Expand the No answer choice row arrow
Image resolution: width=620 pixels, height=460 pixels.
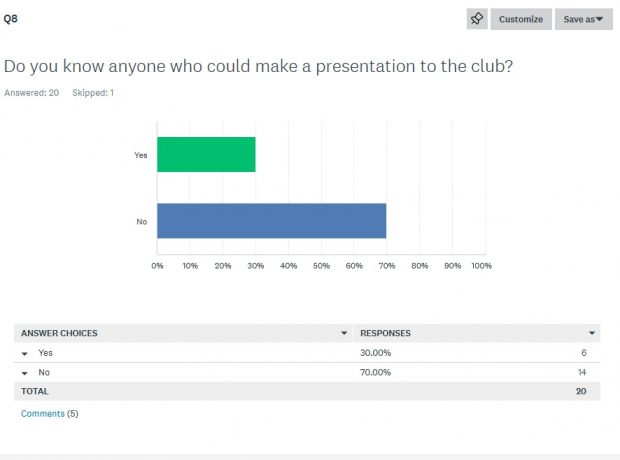click(24, 372)
